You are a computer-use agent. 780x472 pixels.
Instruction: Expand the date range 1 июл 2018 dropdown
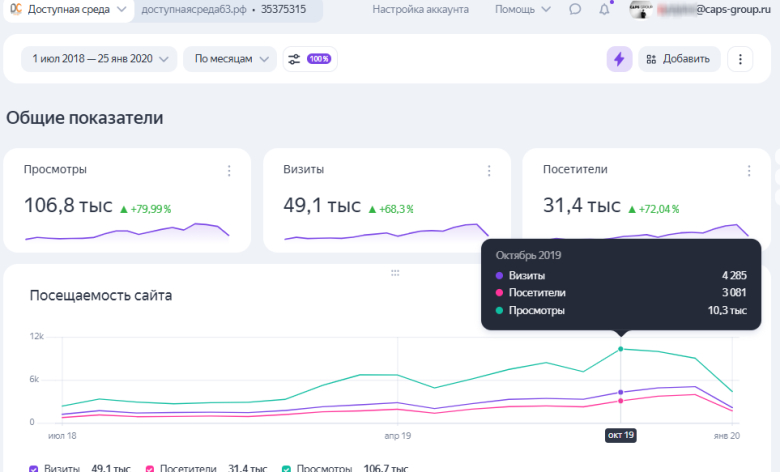click(99, 59)
